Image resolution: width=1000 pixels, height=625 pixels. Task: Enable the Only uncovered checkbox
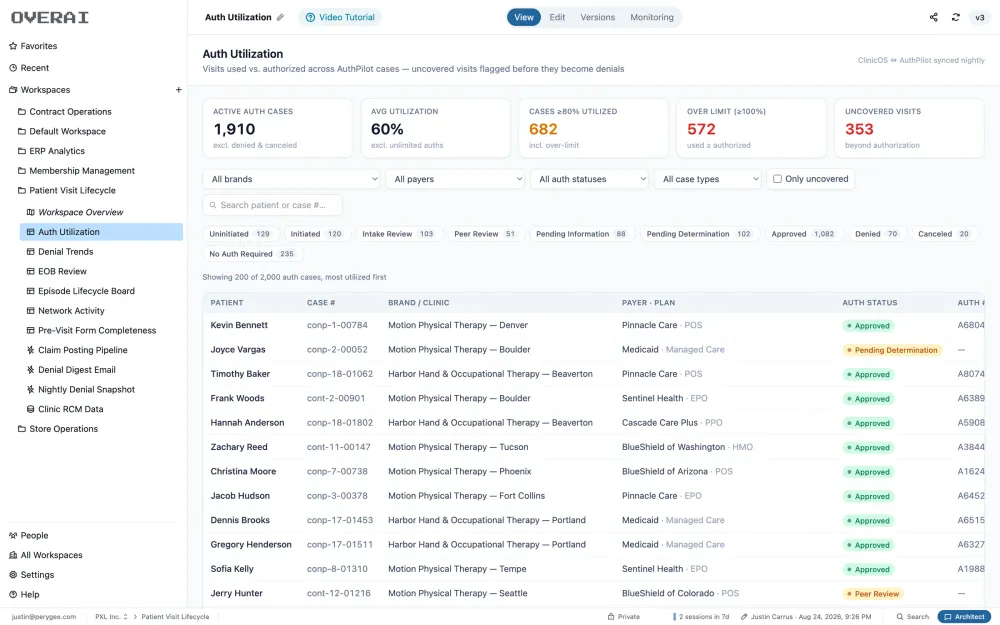click(x=777, y=179)
